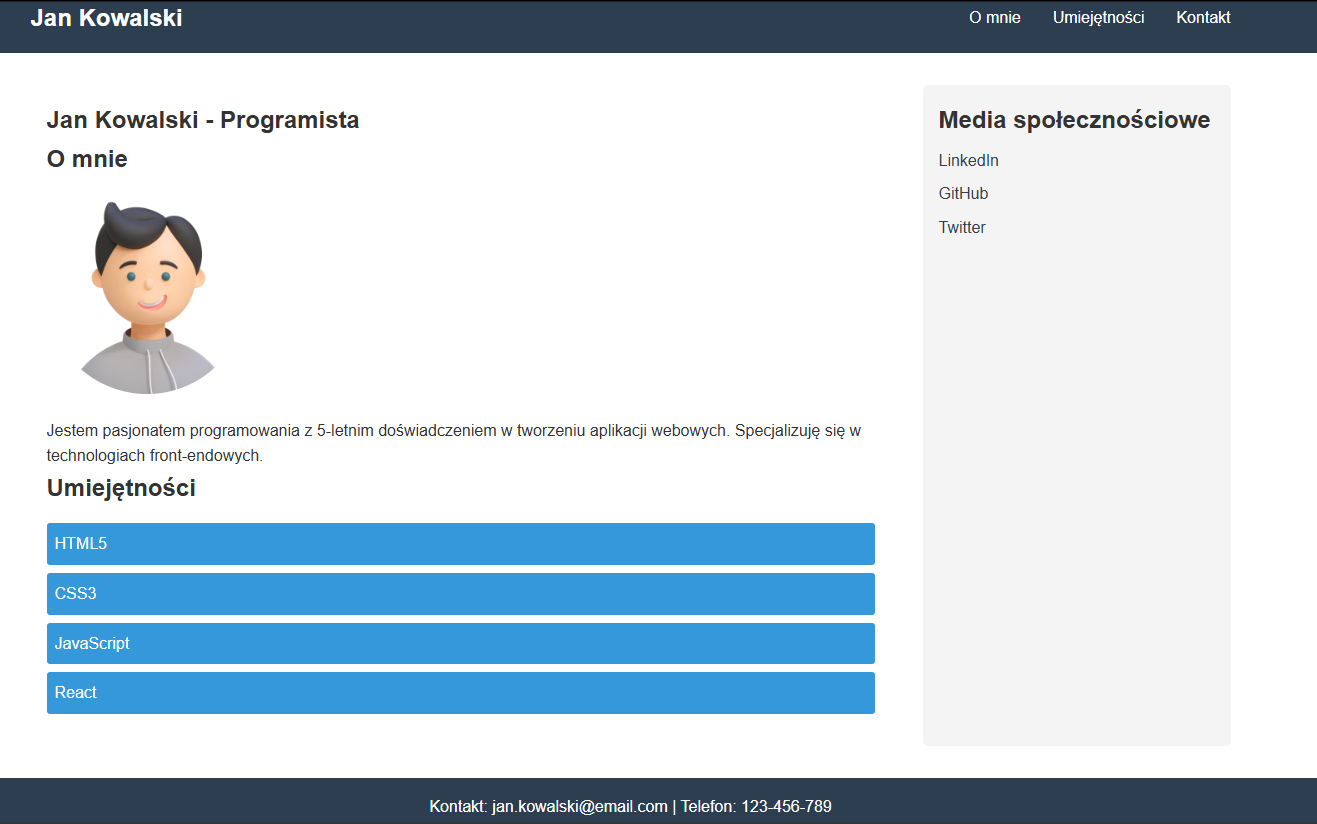Click the jan.kowalski@email.com address in footer
Image resolution: width=1317 pixels, height=824 pixels.
pos(579,807)
